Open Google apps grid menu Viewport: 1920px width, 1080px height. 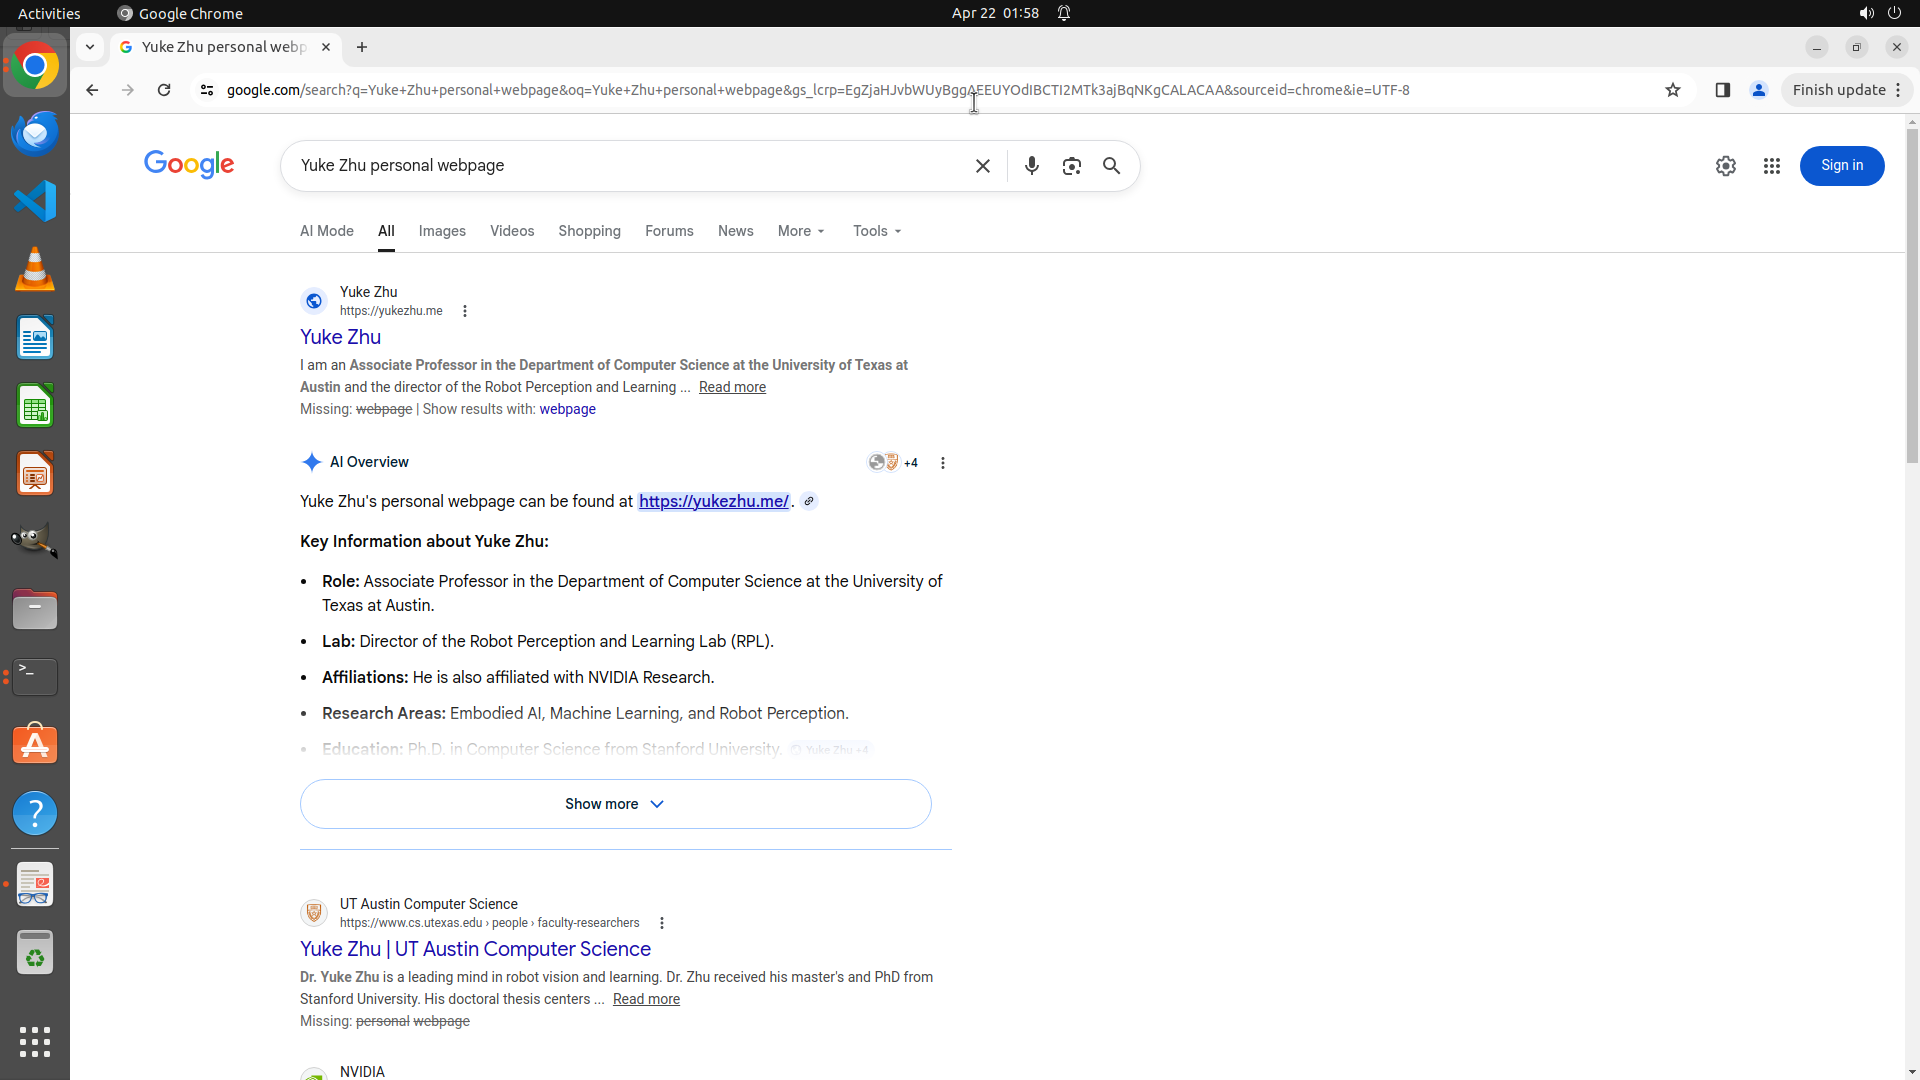pos(1771,166)
